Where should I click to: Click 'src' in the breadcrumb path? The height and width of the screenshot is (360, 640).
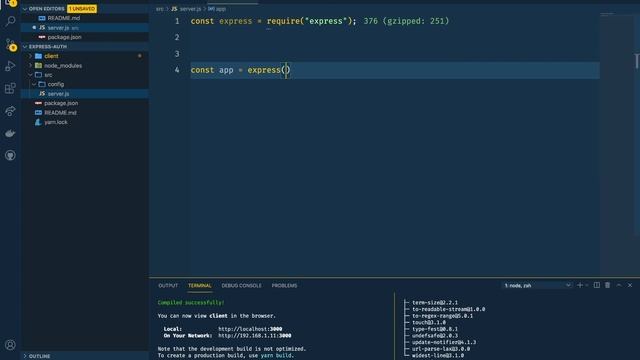click(x=159, y=9)
